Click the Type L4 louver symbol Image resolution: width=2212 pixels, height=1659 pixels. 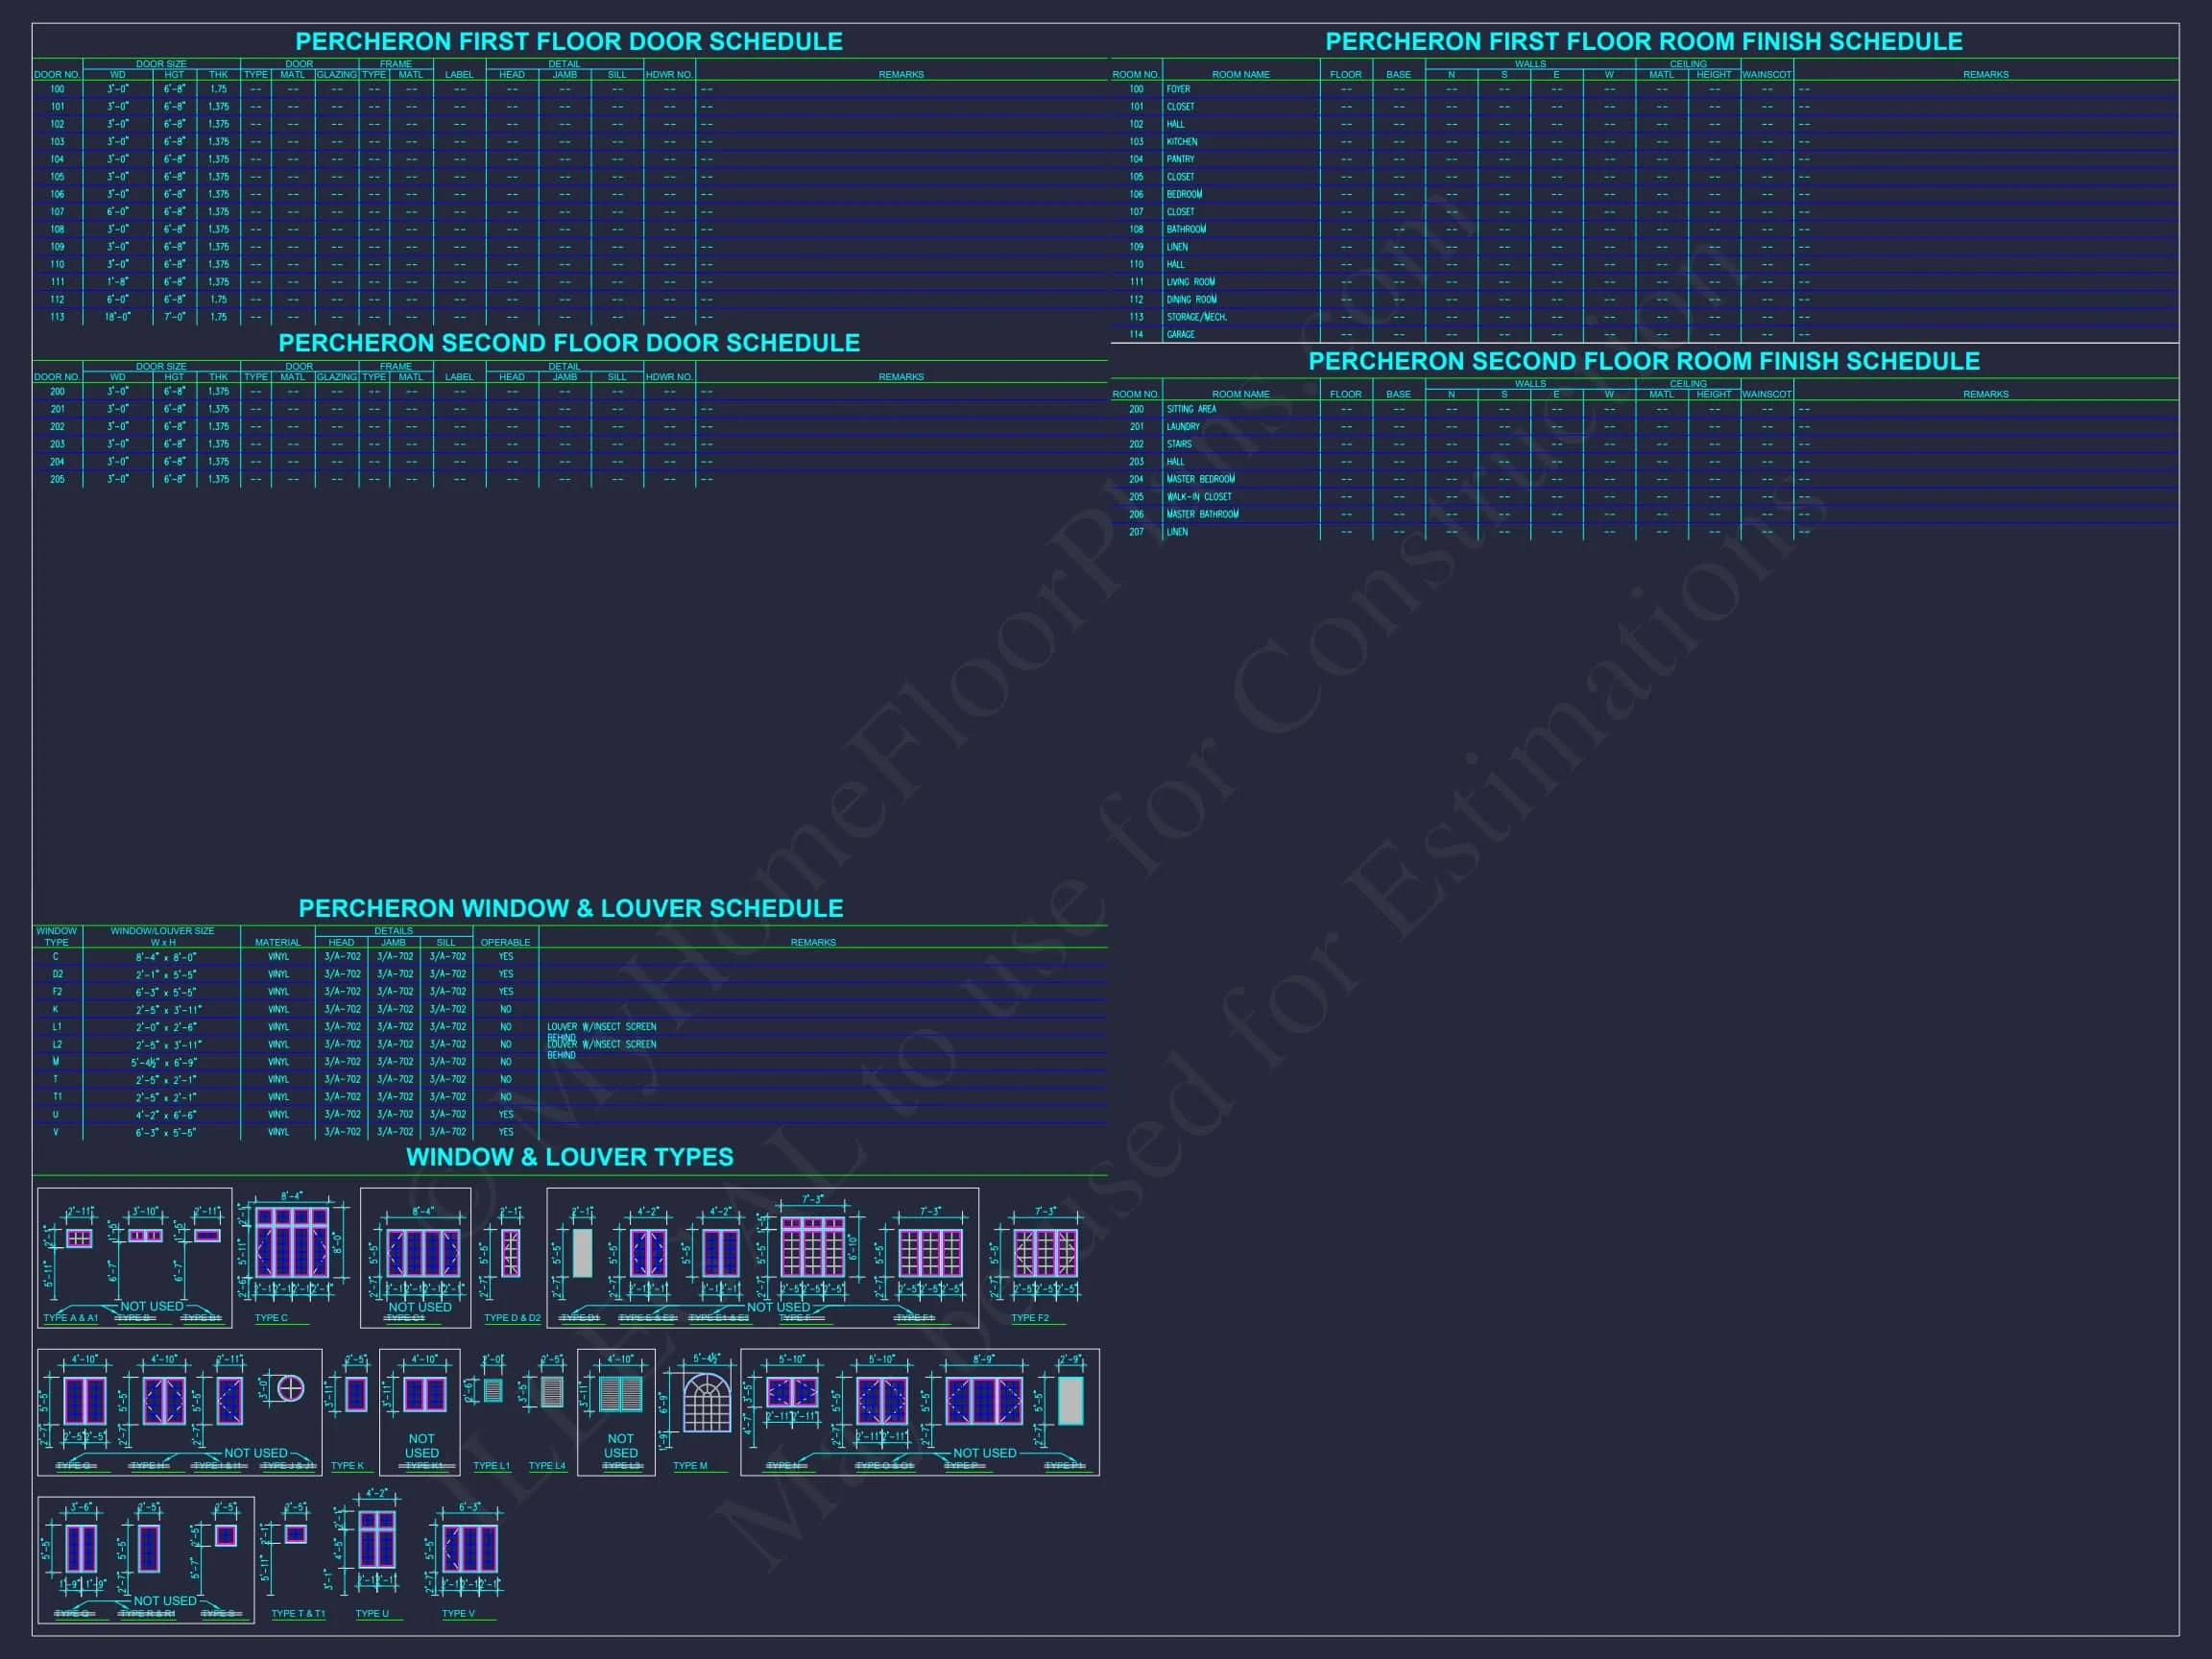pos(551,1391)
